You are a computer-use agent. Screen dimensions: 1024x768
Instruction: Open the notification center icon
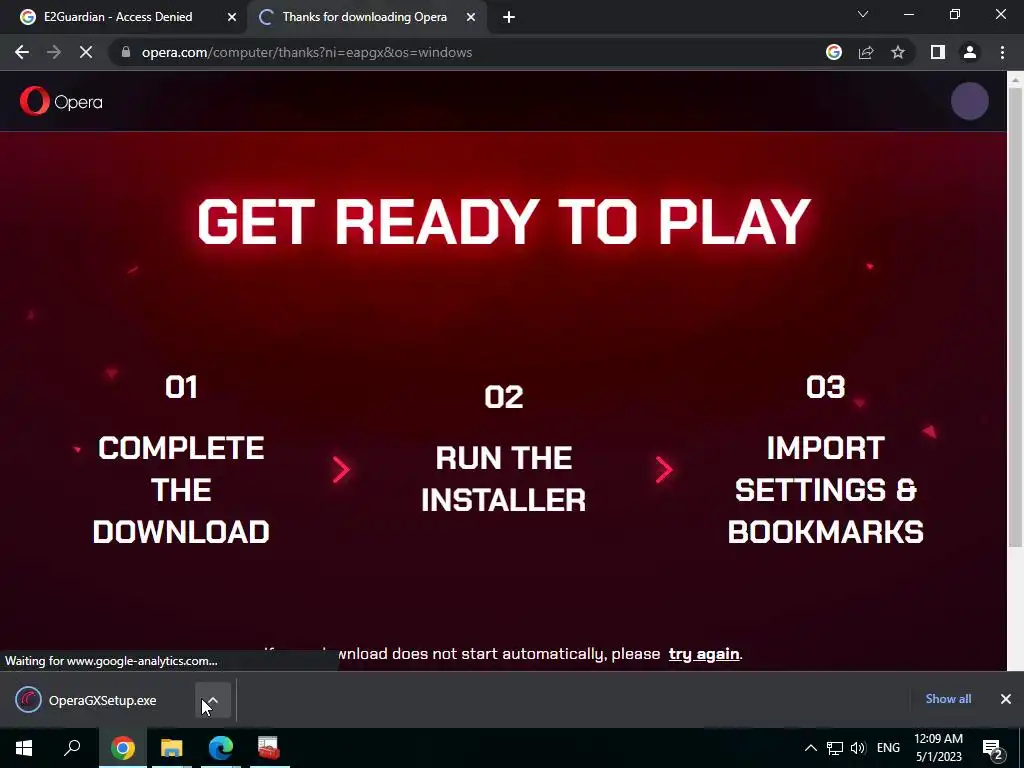click(x=993, y=749)
